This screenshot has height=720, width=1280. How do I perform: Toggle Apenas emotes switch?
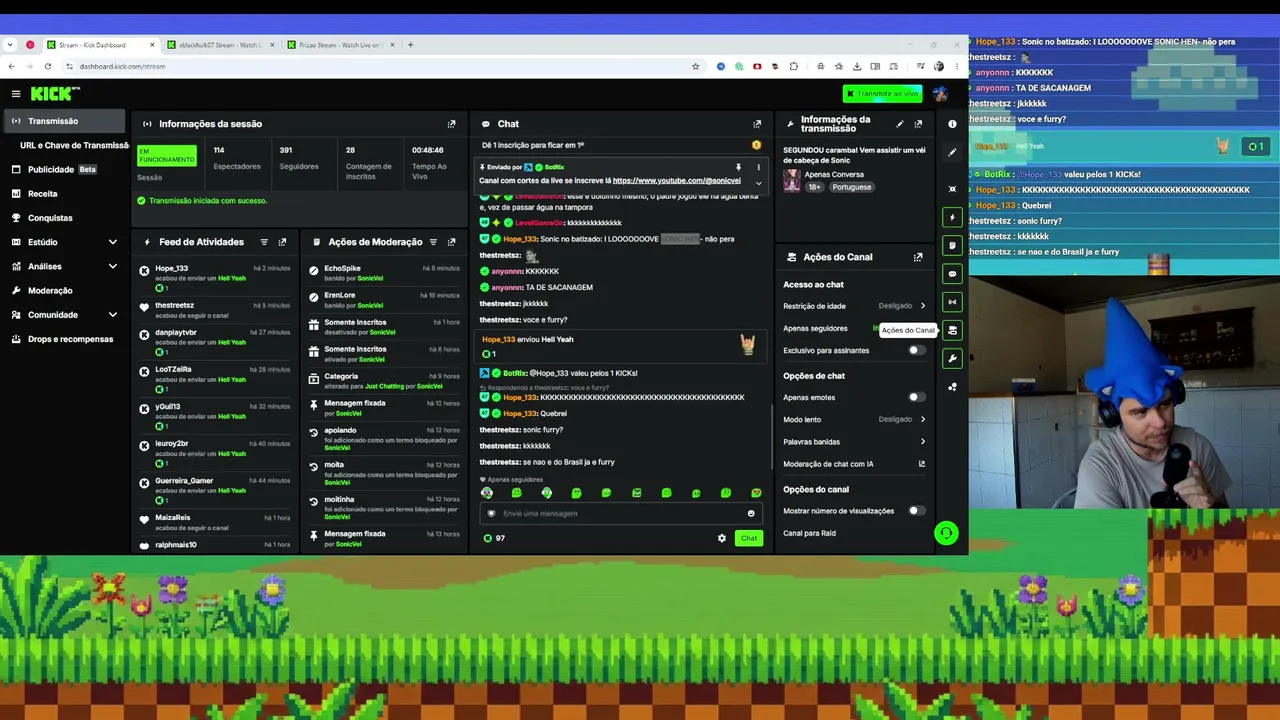(915, 398)
